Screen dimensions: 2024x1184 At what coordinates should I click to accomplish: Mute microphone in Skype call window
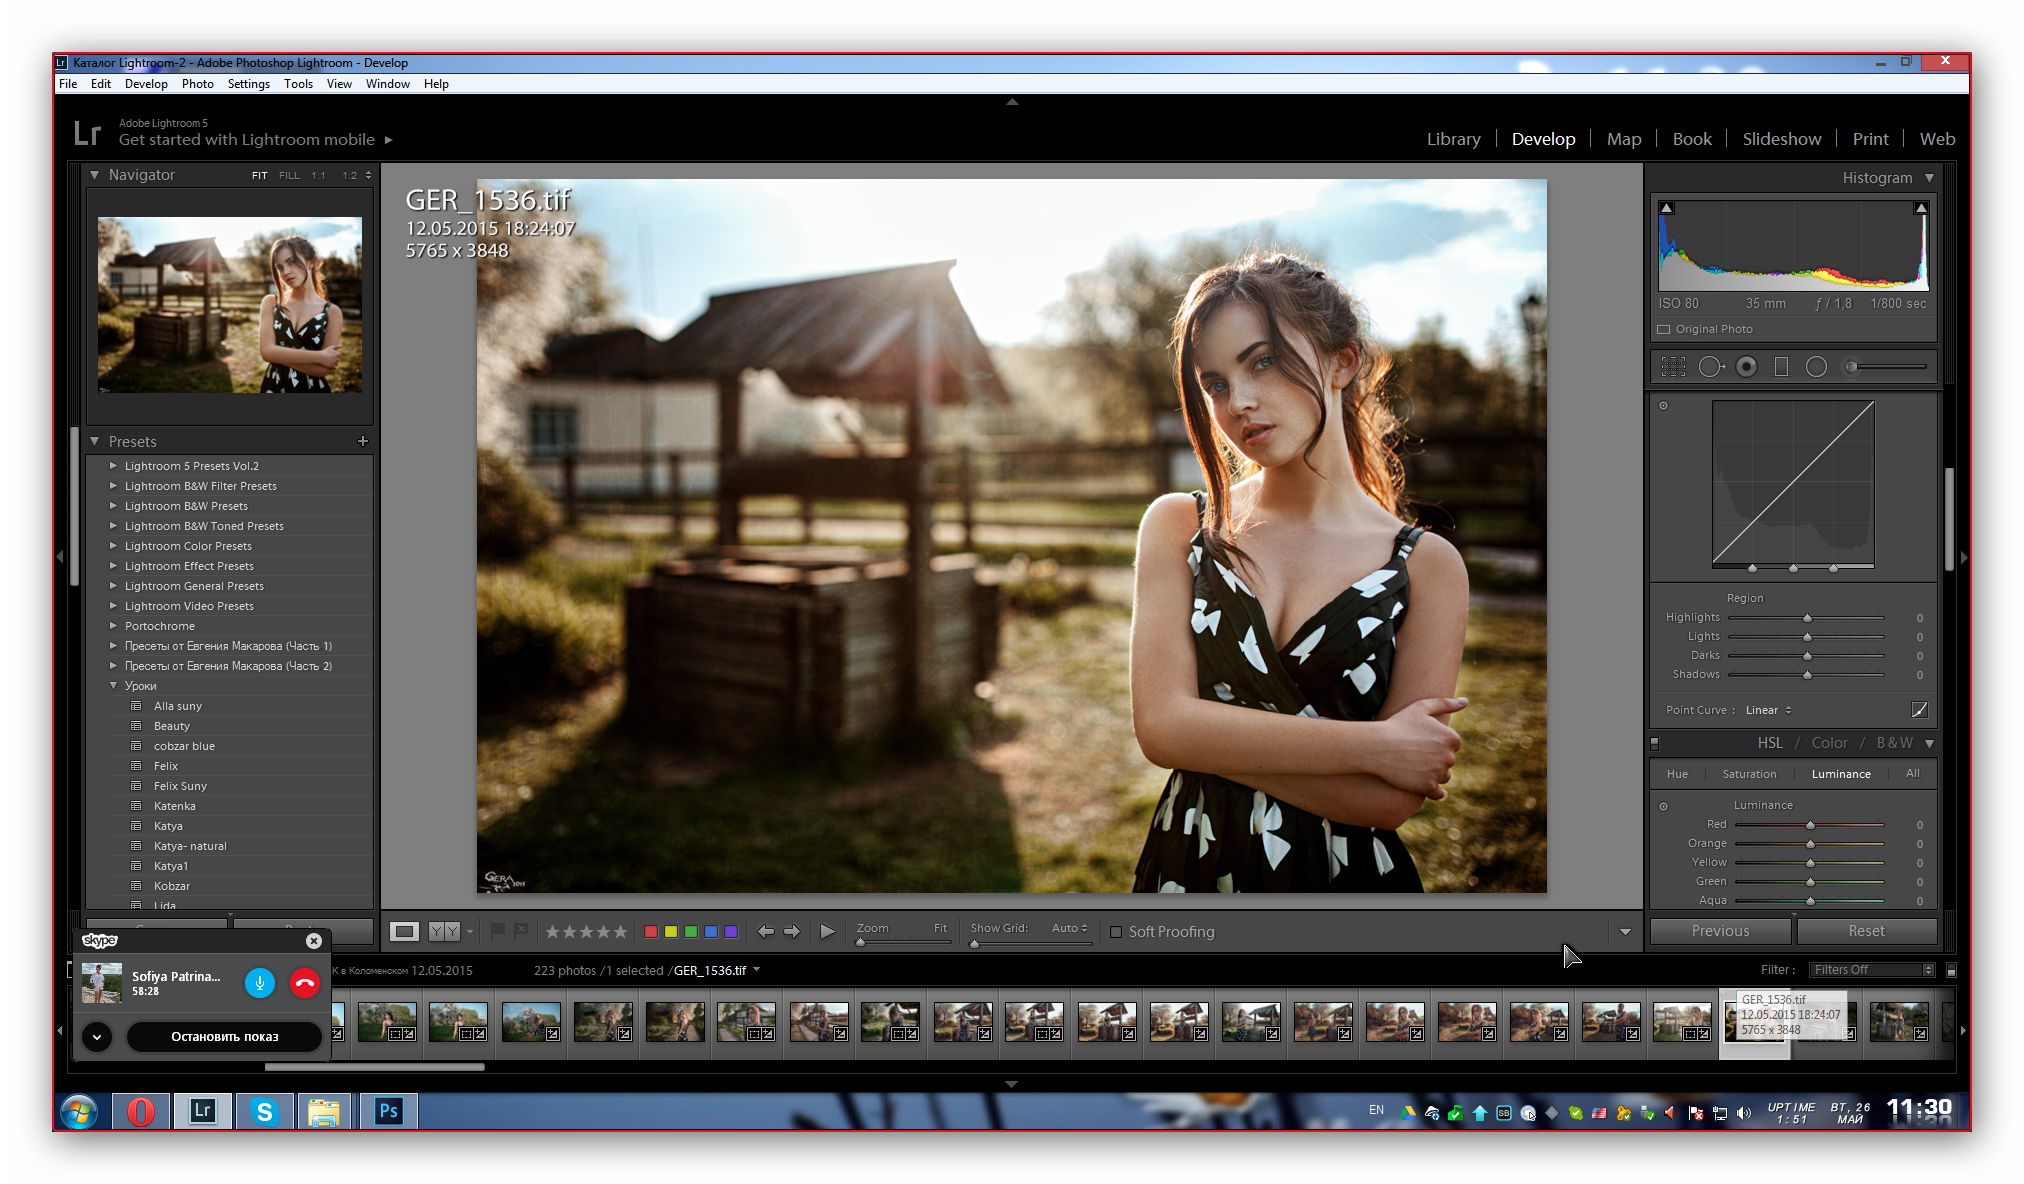259,983
